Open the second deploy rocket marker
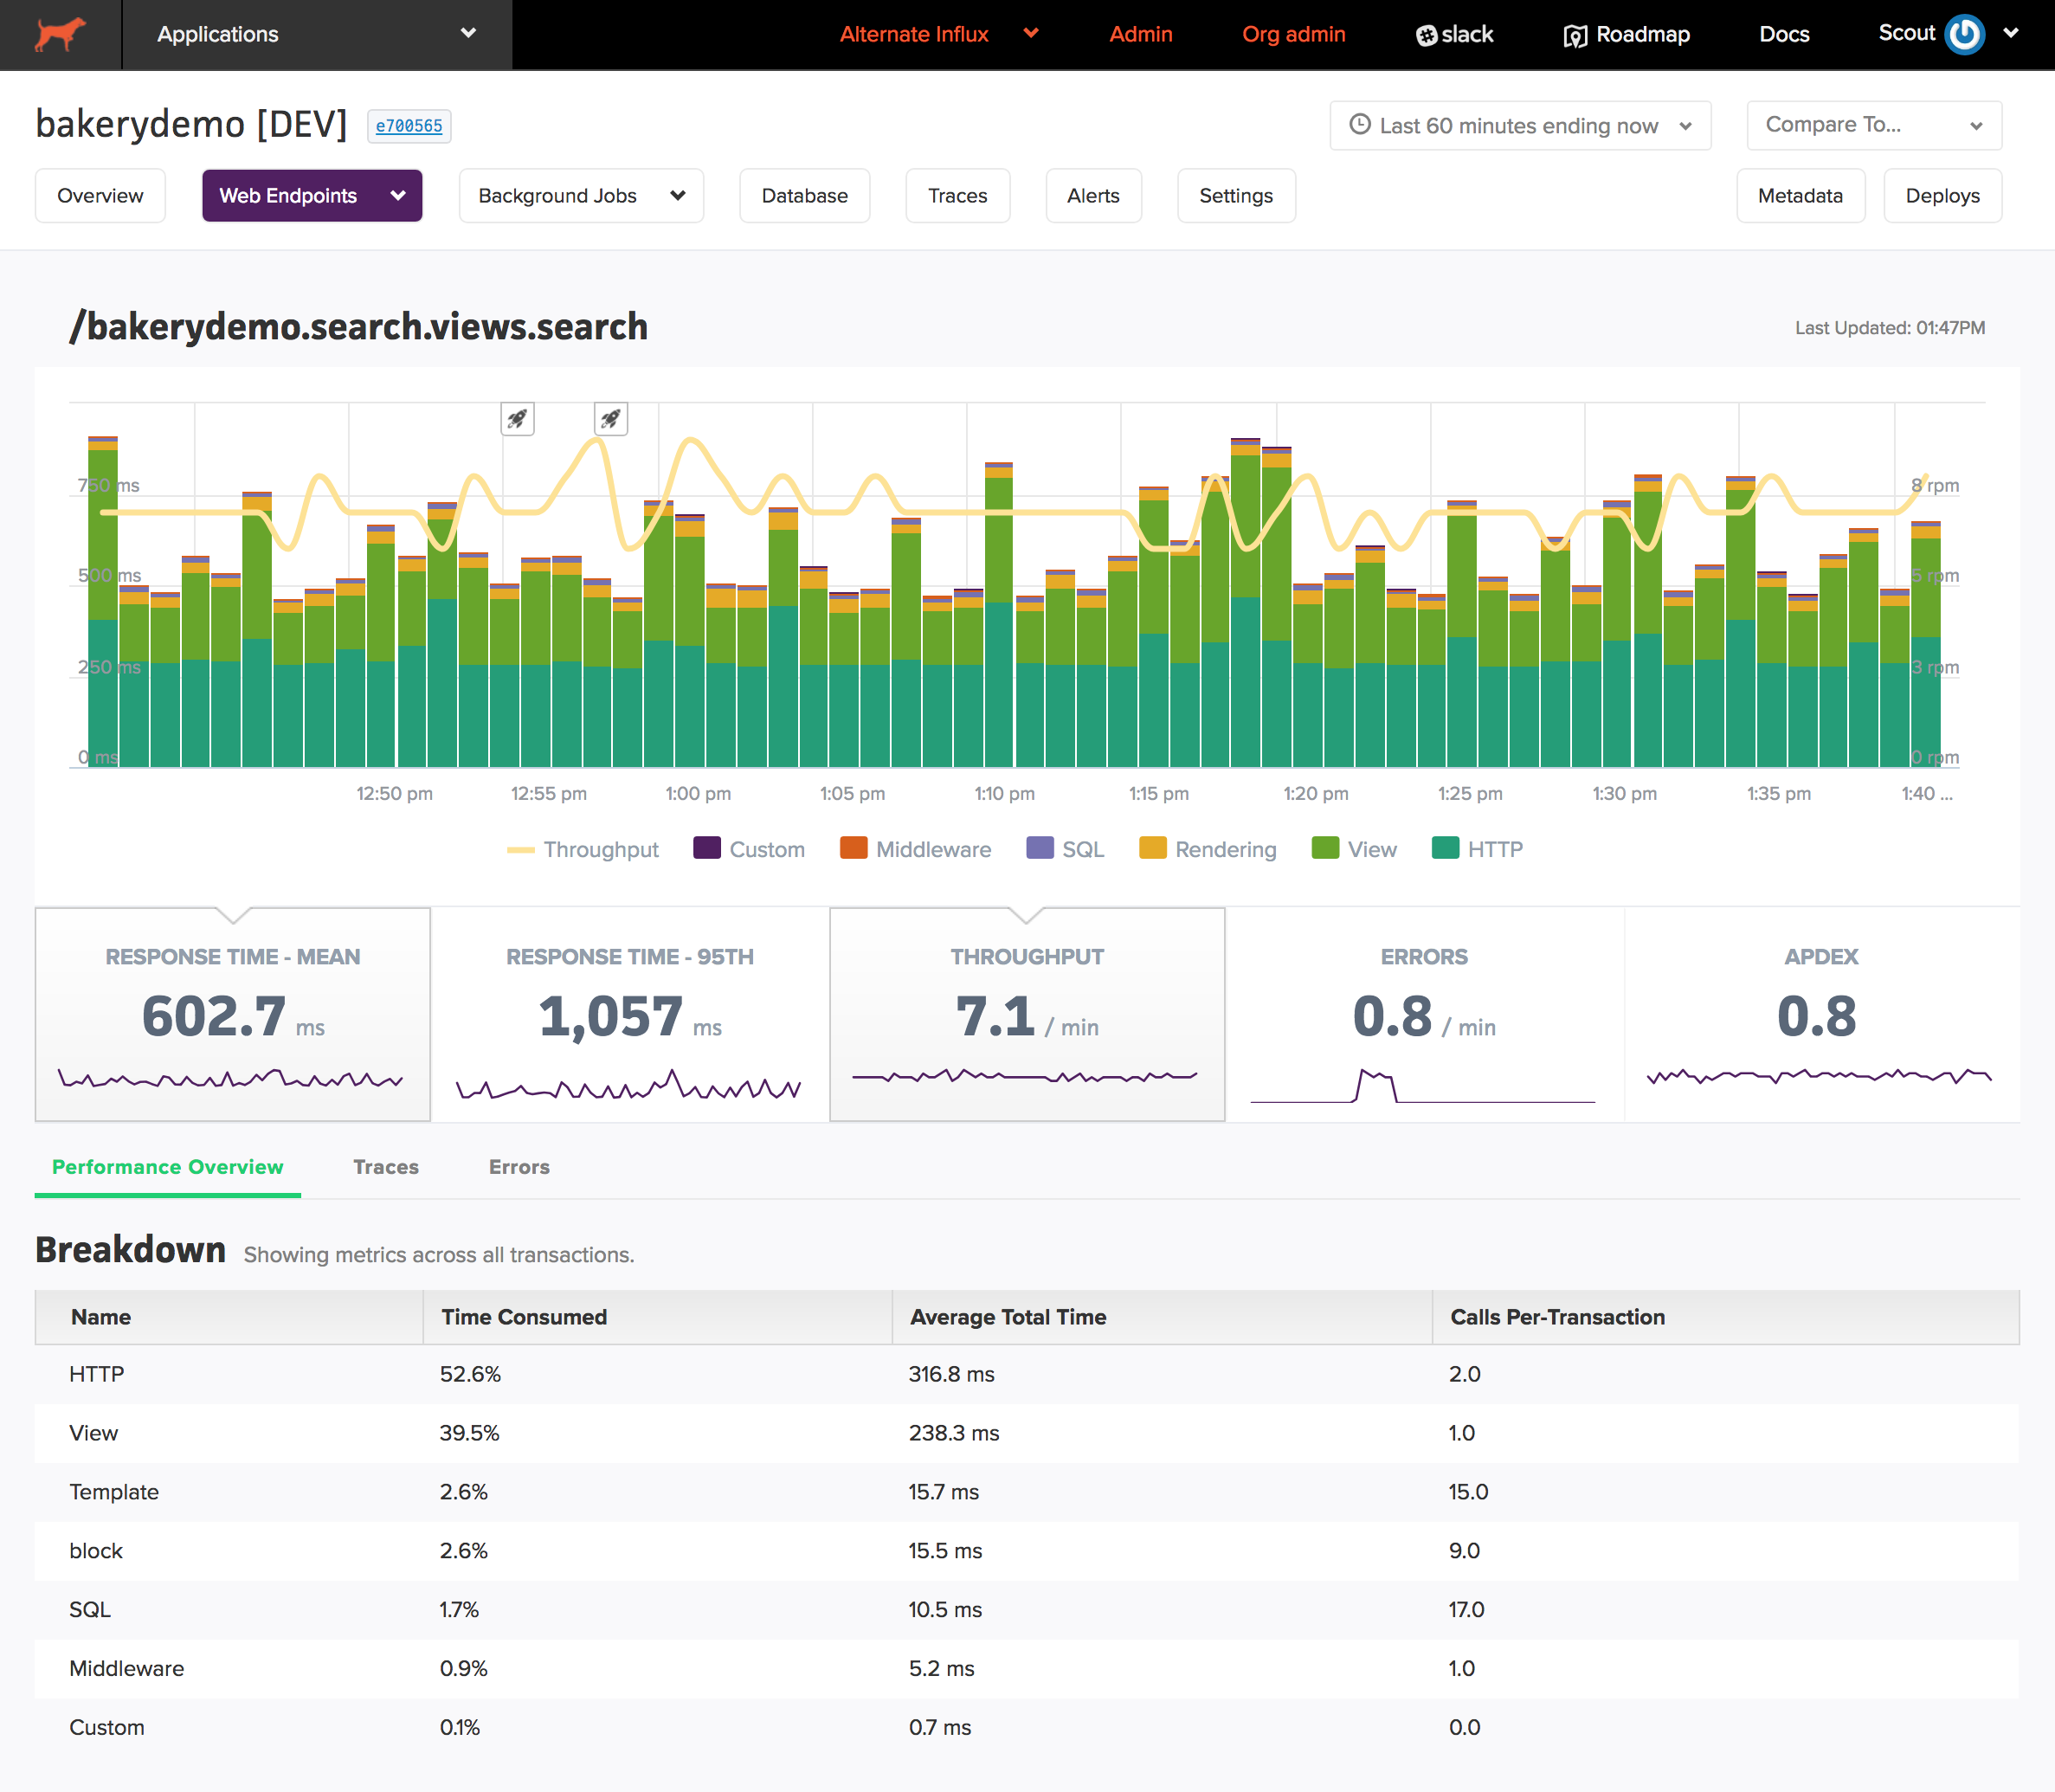Image resolution: width=2055 pixels, height=1792 pixels. (x=611, y=418)
